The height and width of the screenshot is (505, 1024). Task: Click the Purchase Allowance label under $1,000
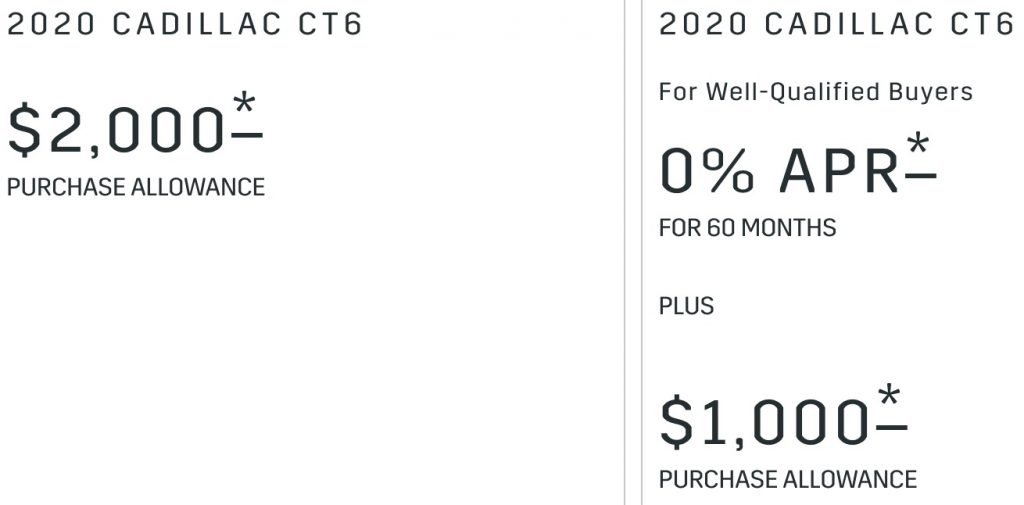788,480
